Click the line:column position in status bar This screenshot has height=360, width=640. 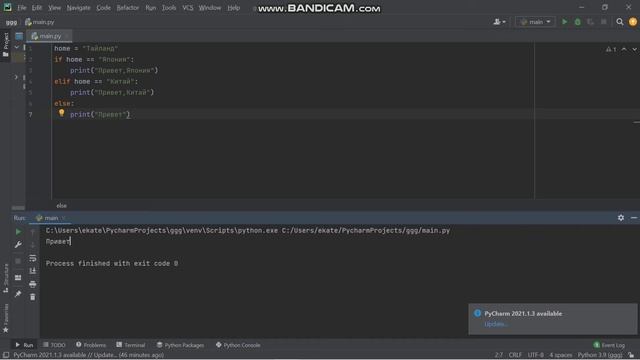499,355
